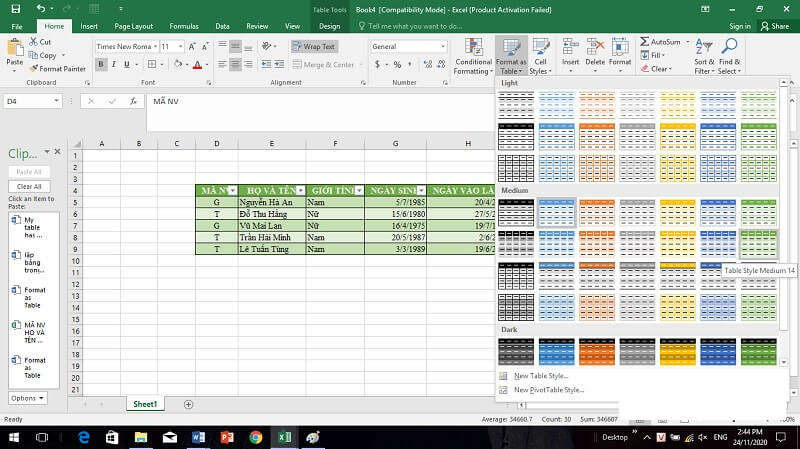The height and width of the screenshot is (449, 800).
Task: Toggle Bold formatting
Action: [101, 65]
